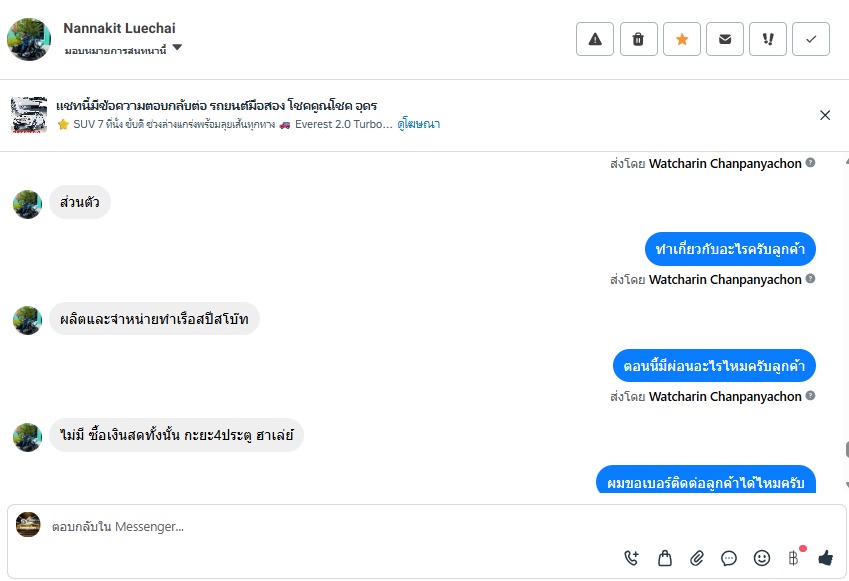Screen dimensions: 849x581
Task: Click Nannakit Luechai profile picture in header
Action: [29, 39]
